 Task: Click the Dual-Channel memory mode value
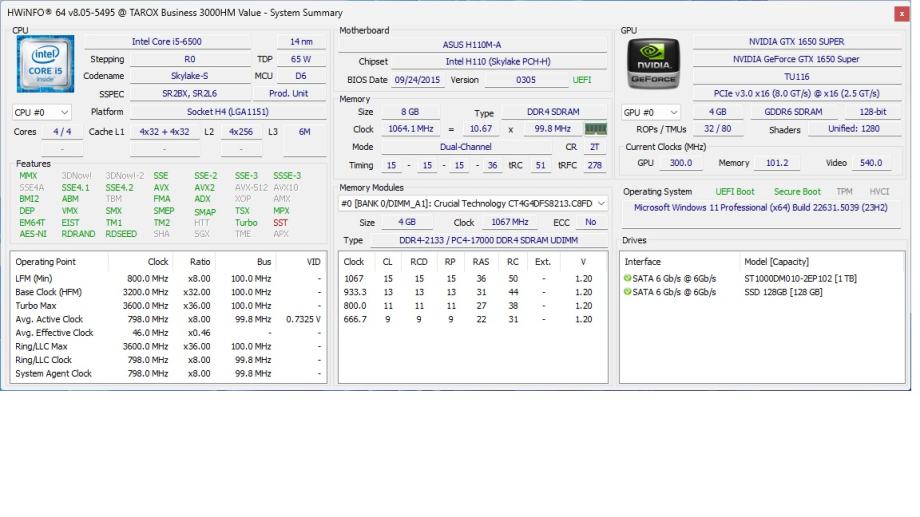point(466,147)
